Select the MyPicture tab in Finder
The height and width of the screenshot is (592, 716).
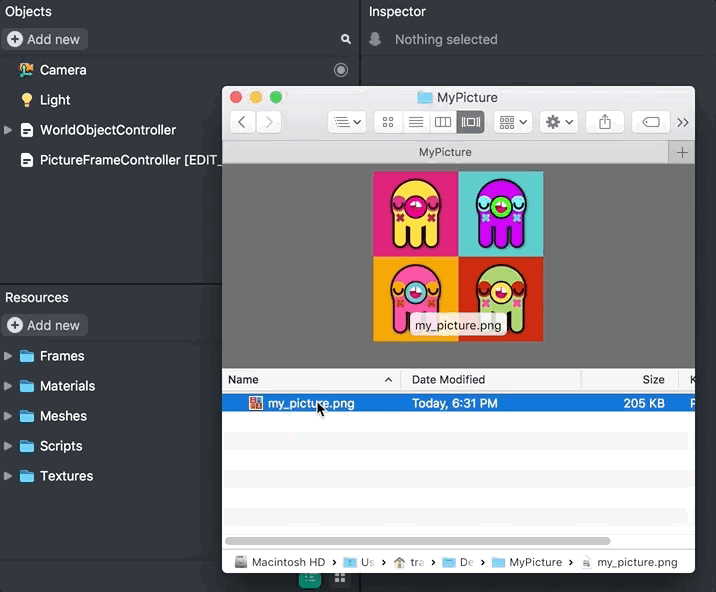(x=445, y=152)
